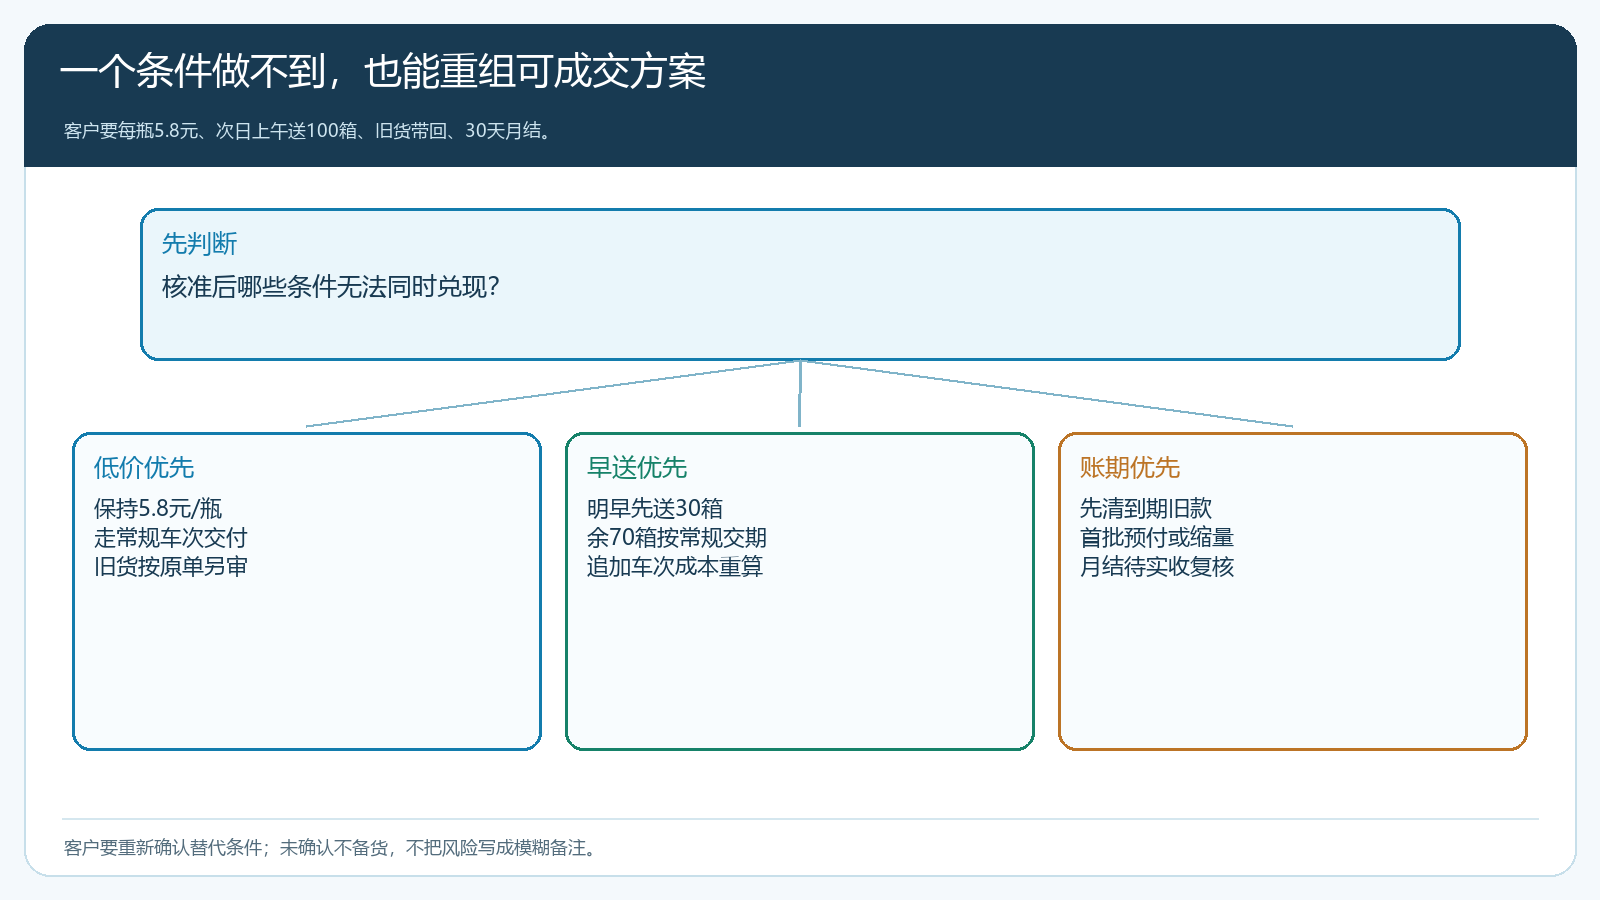Click the 低价优先 card heading
The width and height of the screenshot is (1600, 900).
pos(144,467)
